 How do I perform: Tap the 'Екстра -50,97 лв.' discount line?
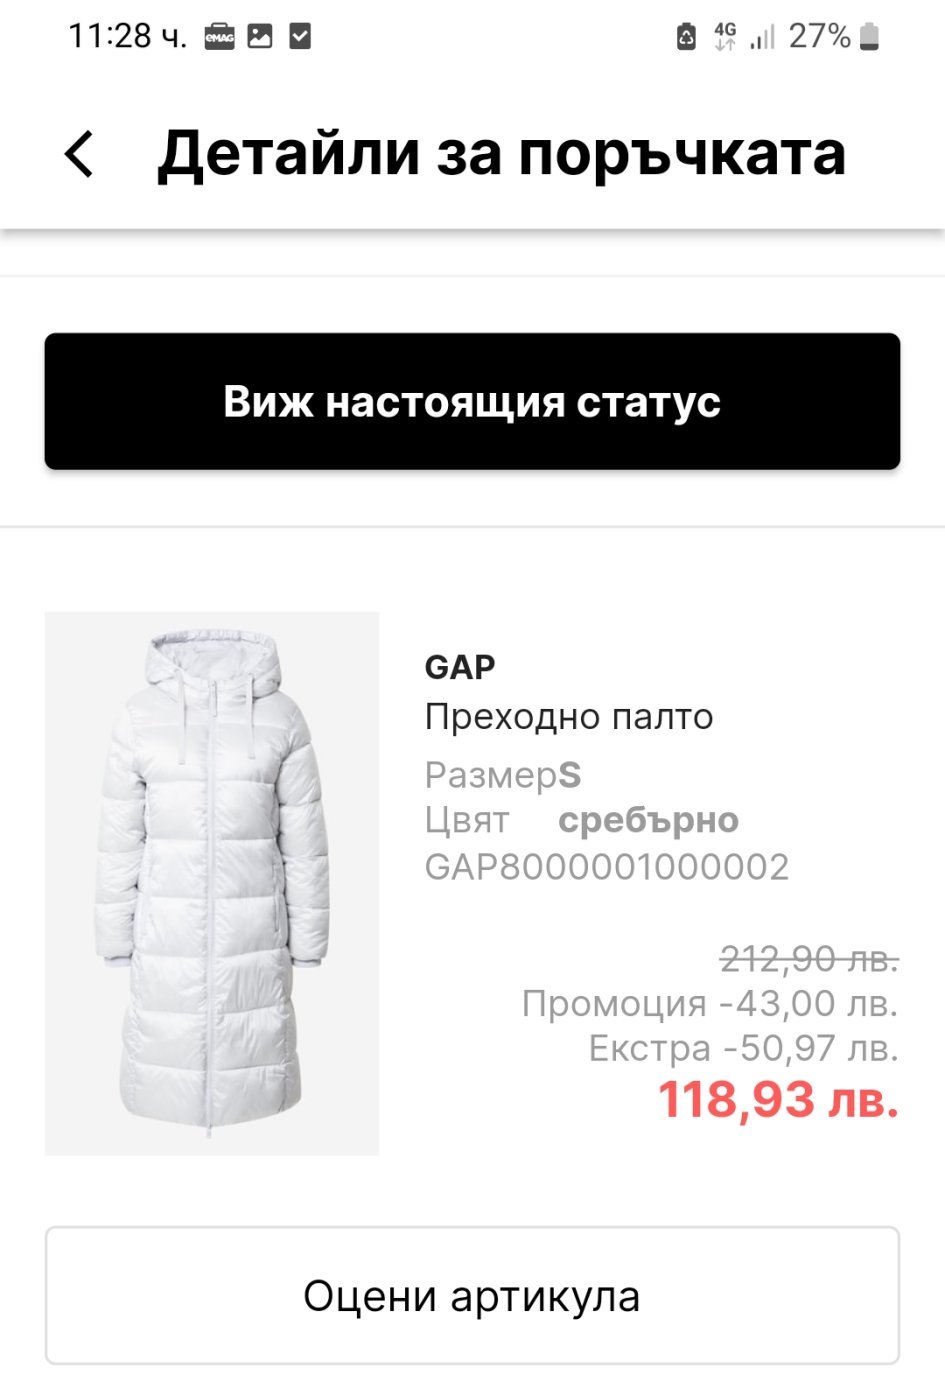click(743, 1048)
